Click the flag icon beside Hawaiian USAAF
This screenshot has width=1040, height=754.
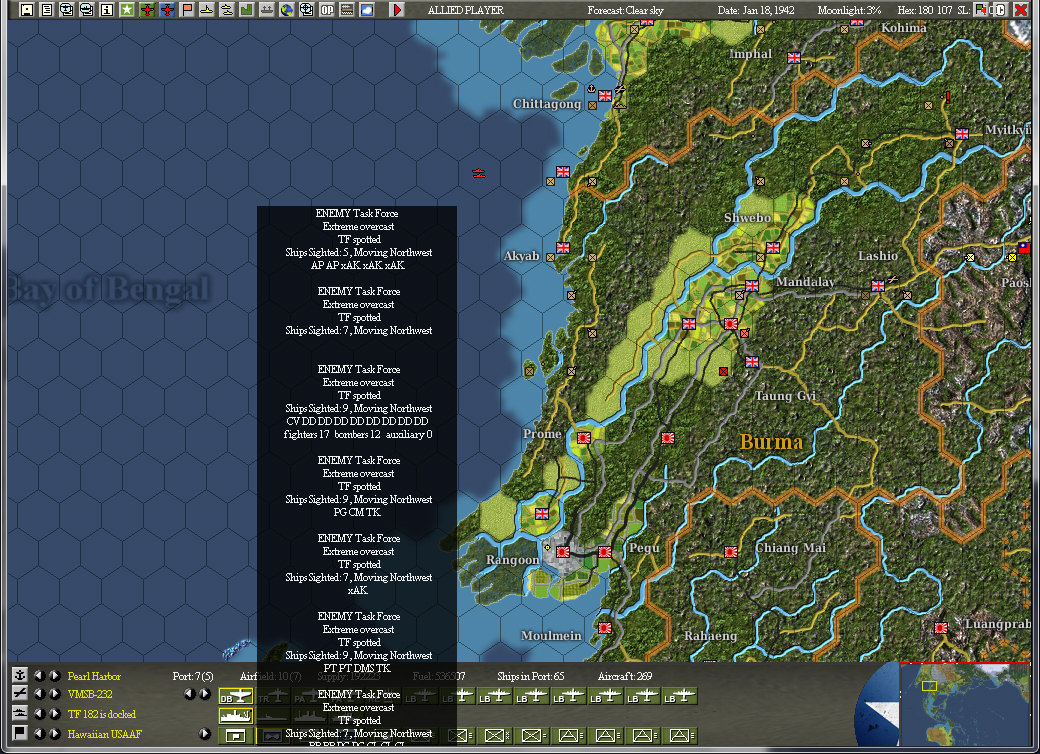click(x=20, y=733)
